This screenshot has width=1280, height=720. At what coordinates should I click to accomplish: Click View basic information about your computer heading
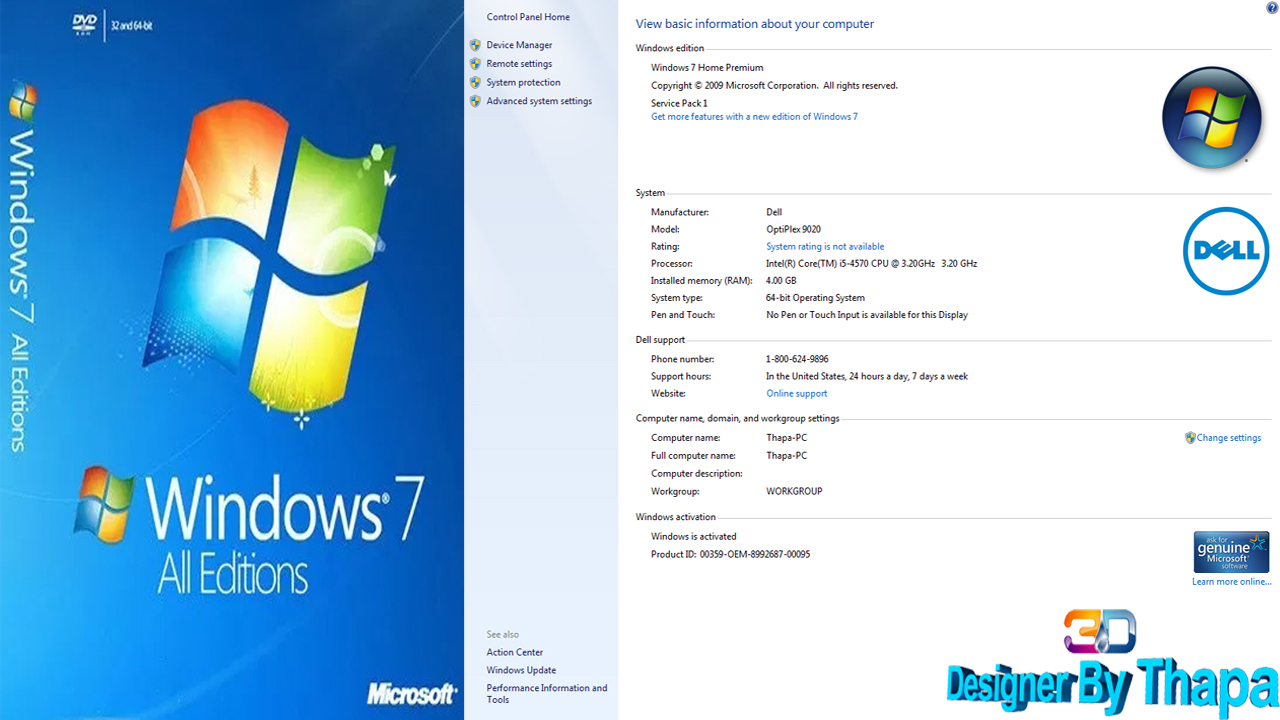pos(754,24)
